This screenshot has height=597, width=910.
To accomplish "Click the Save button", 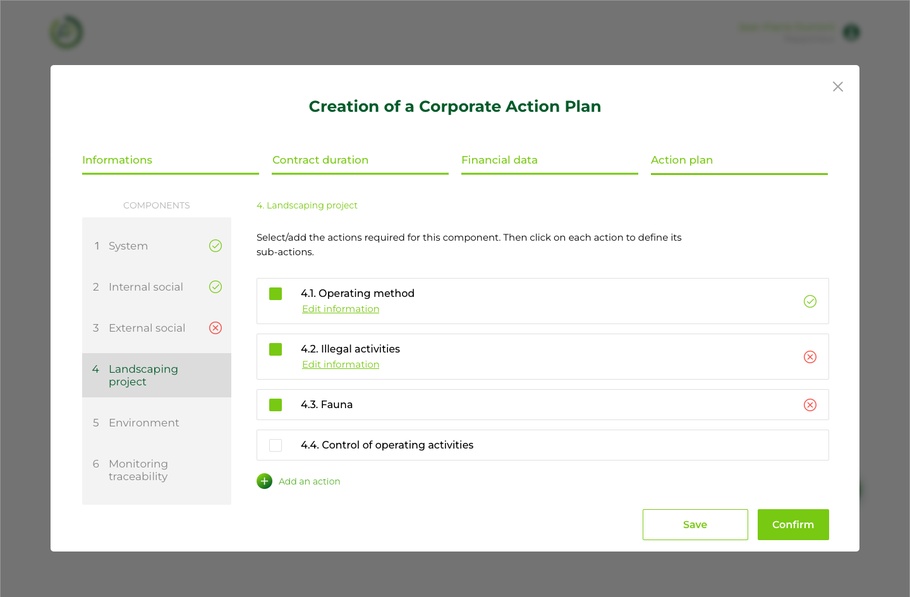I will [695, 524].
